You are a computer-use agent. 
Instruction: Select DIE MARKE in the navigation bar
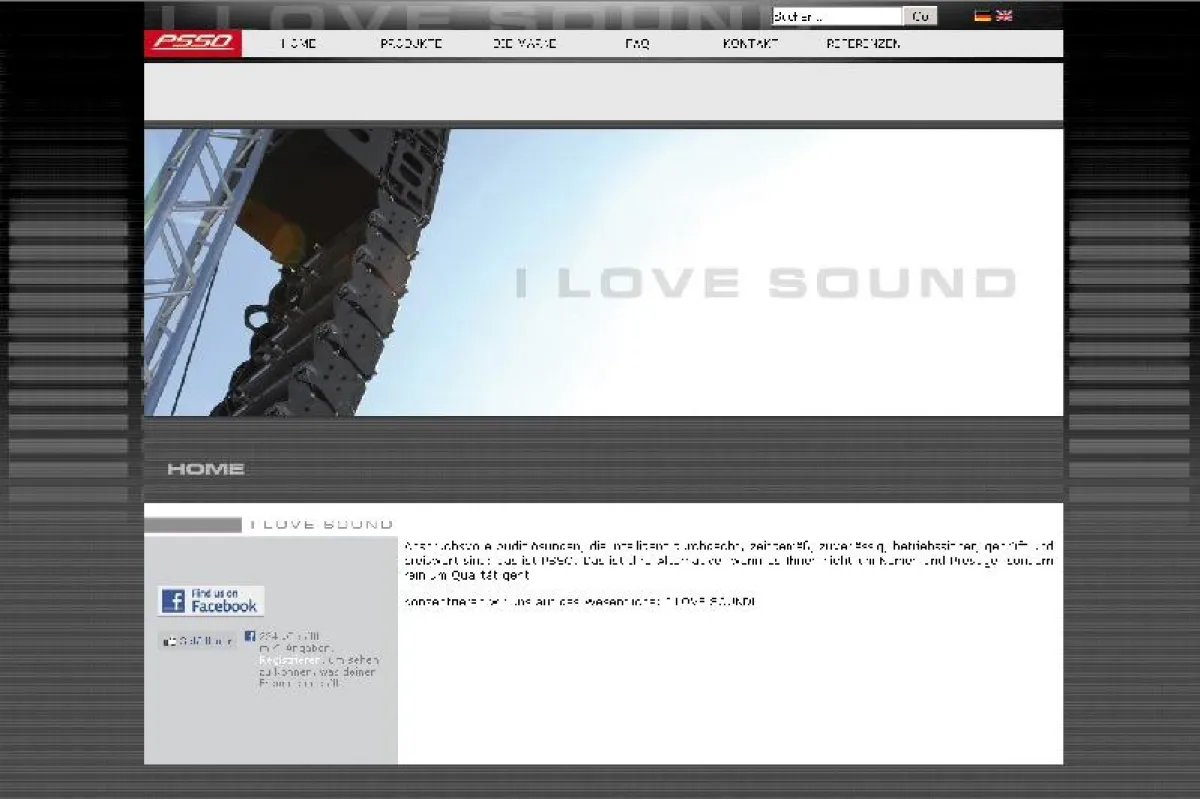coord(525,44)
